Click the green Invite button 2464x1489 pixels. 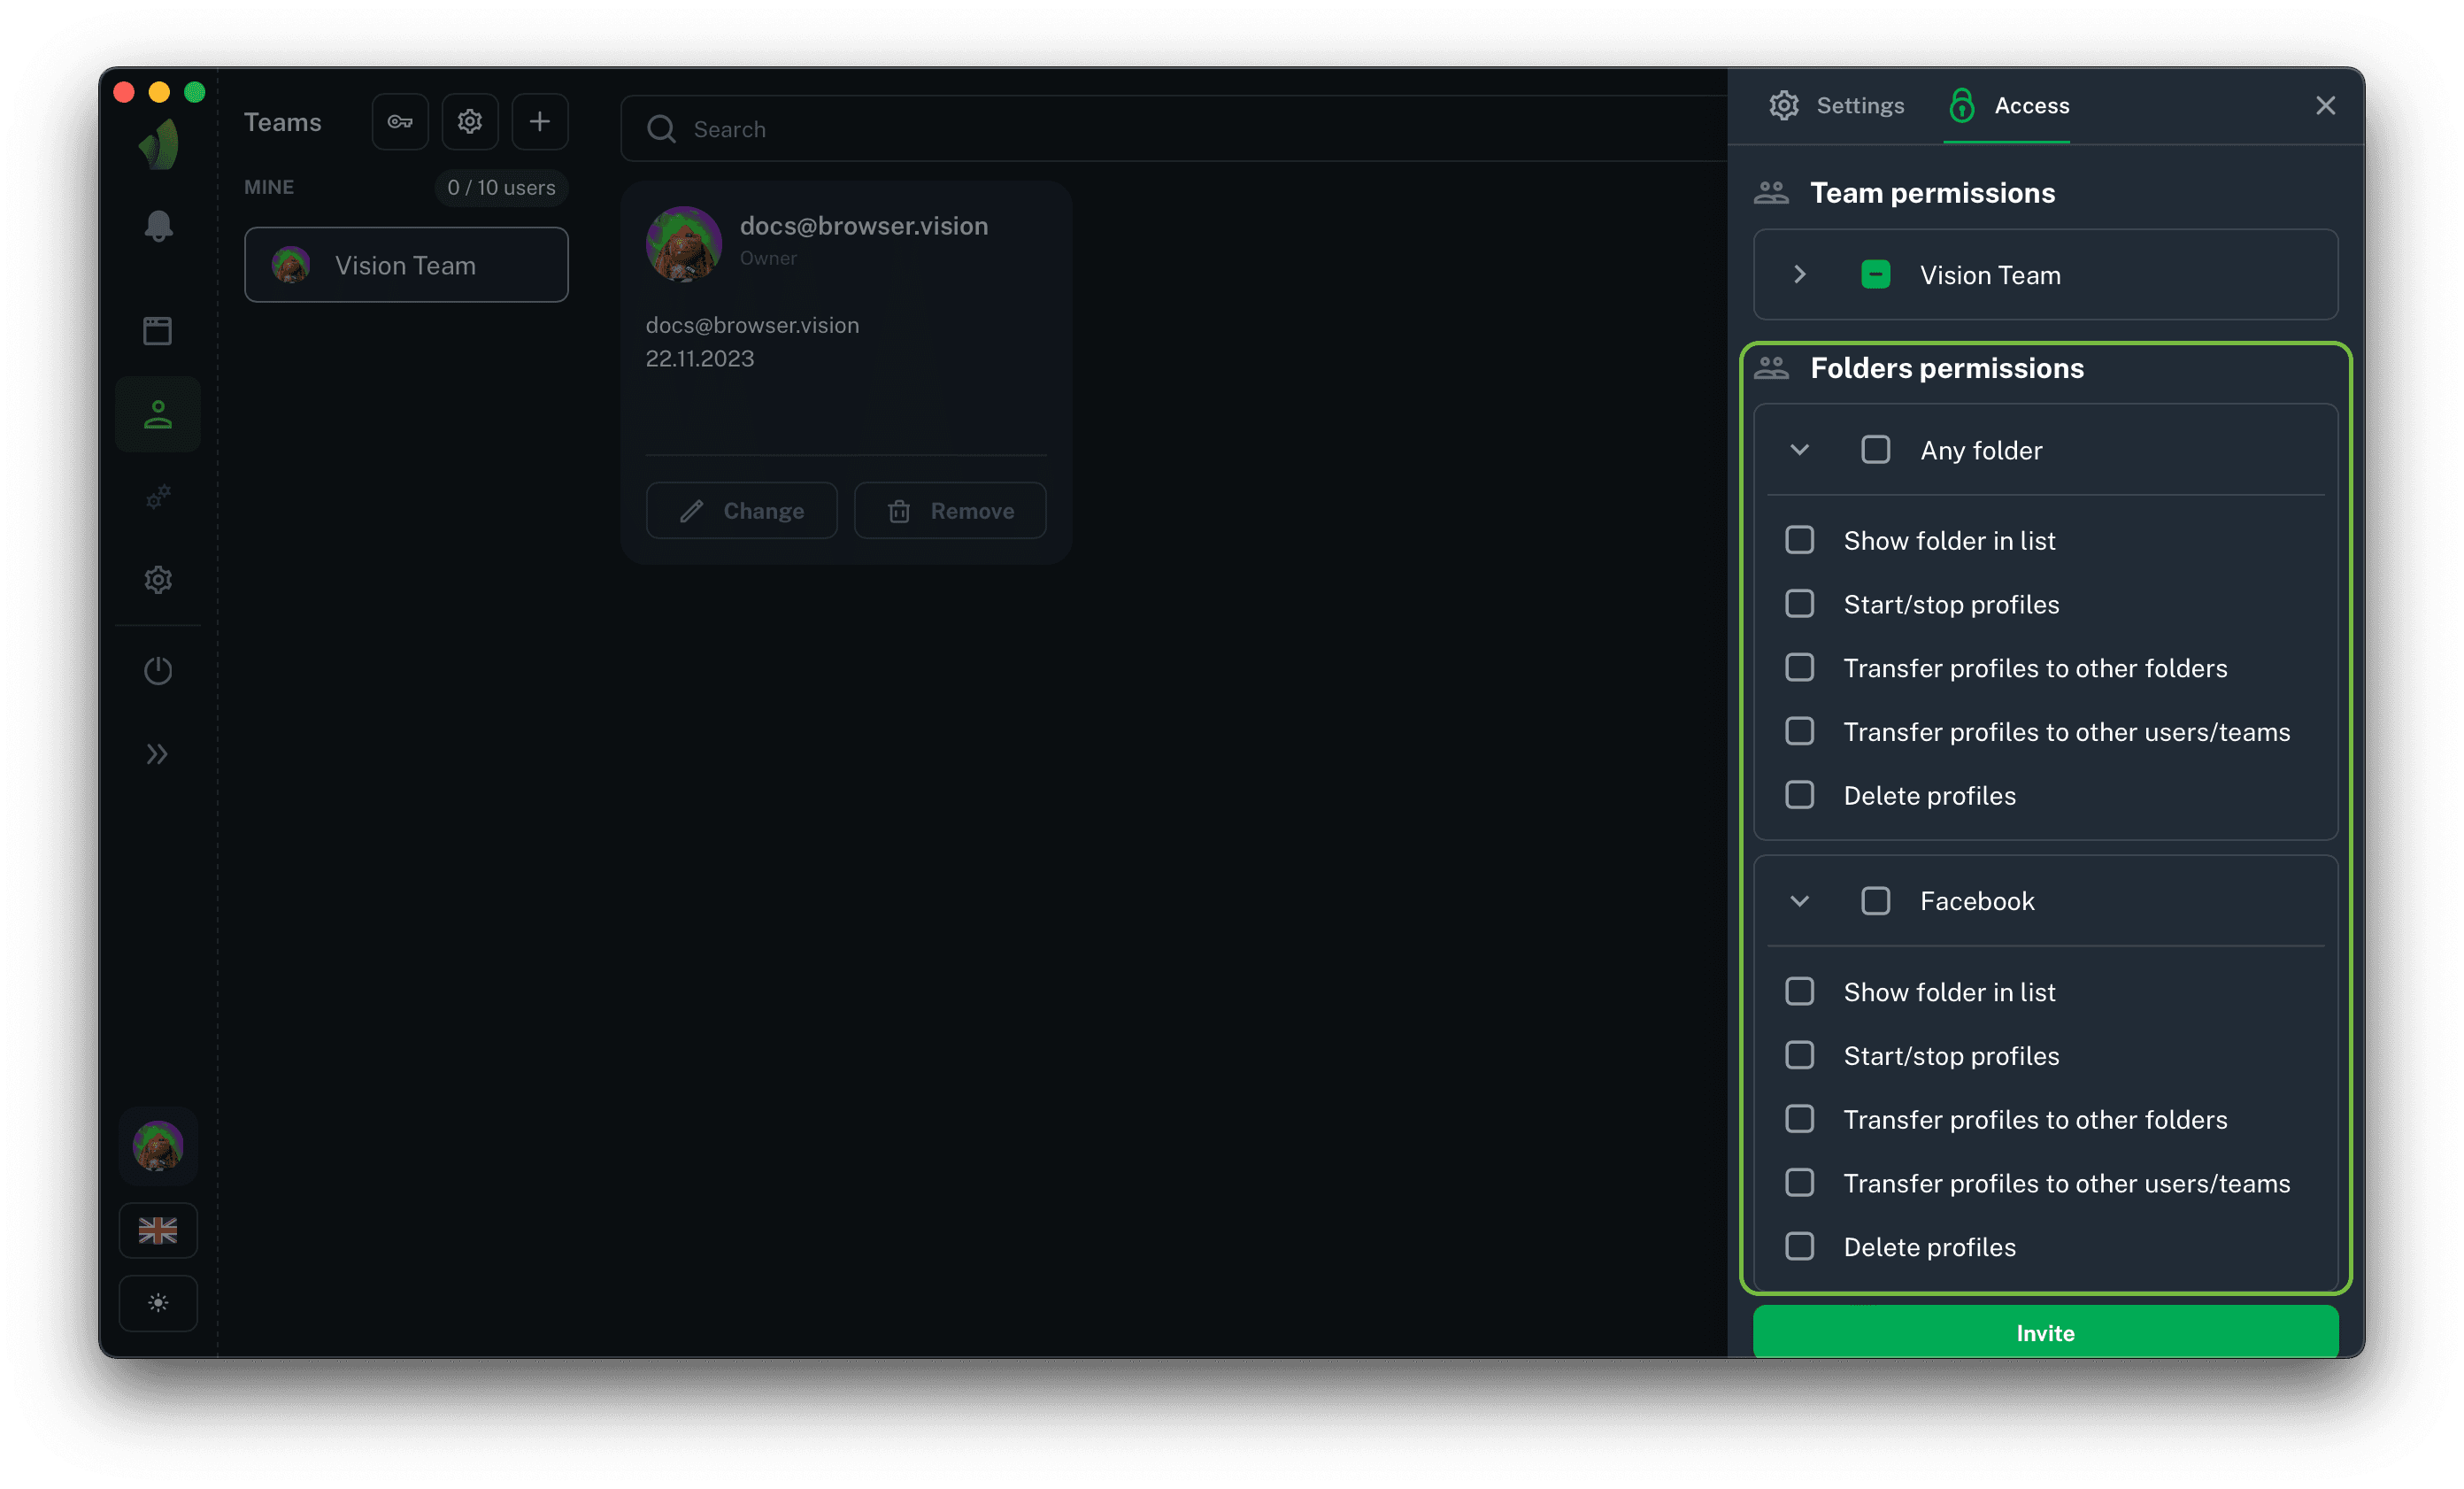[2045, 1332]
